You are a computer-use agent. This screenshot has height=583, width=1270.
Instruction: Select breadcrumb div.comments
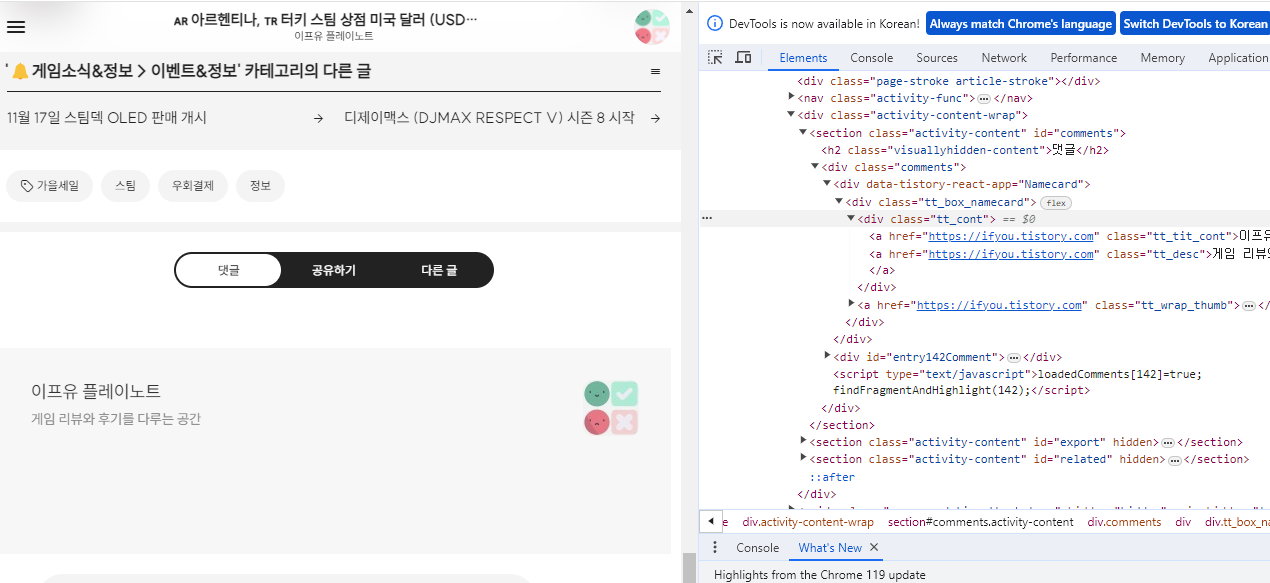click(x=1124, y=522)
